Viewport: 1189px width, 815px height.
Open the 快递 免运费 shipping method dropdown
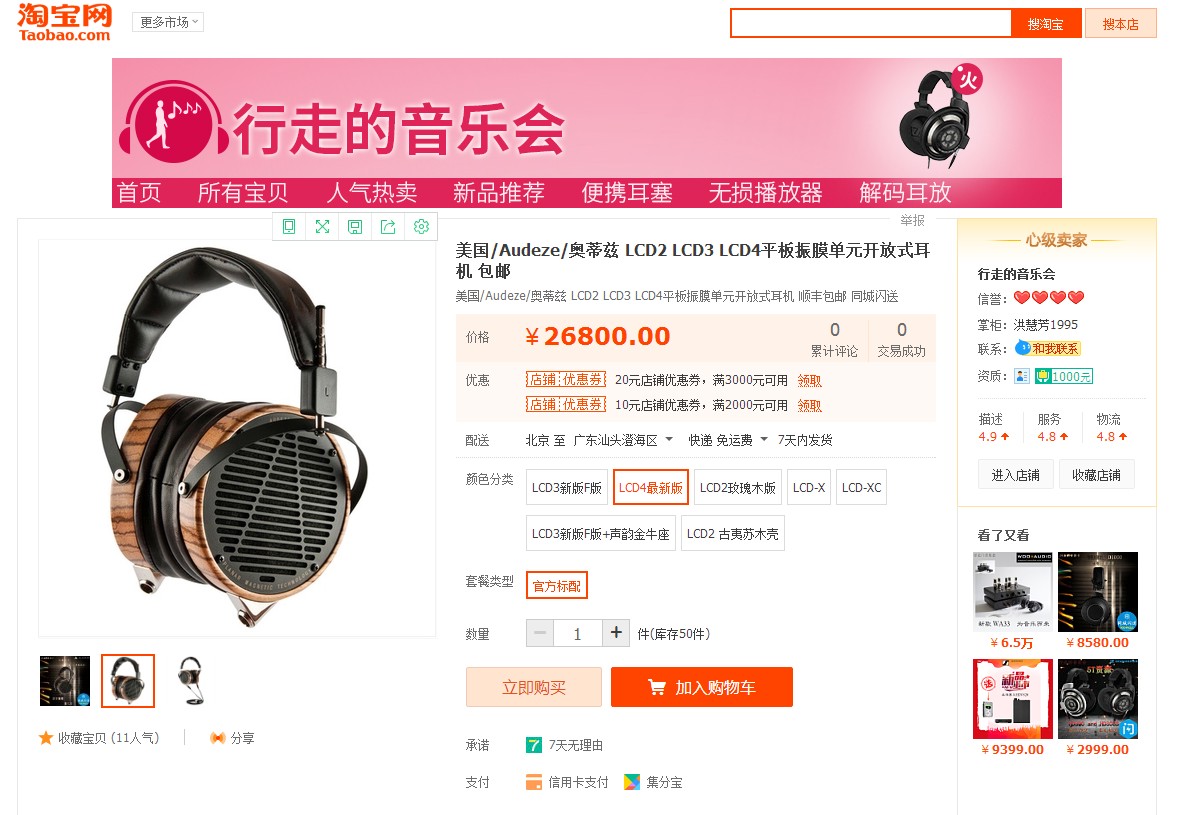point(728,440)
